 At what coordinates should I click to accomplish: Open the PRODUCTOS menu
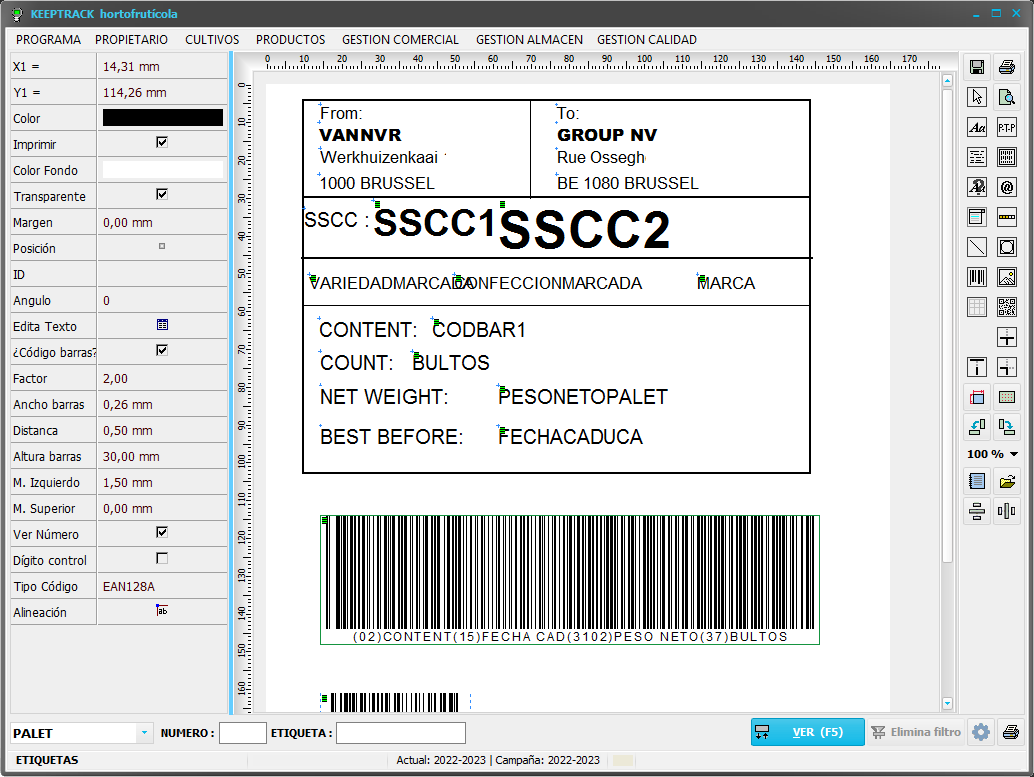tap(290, 40)
